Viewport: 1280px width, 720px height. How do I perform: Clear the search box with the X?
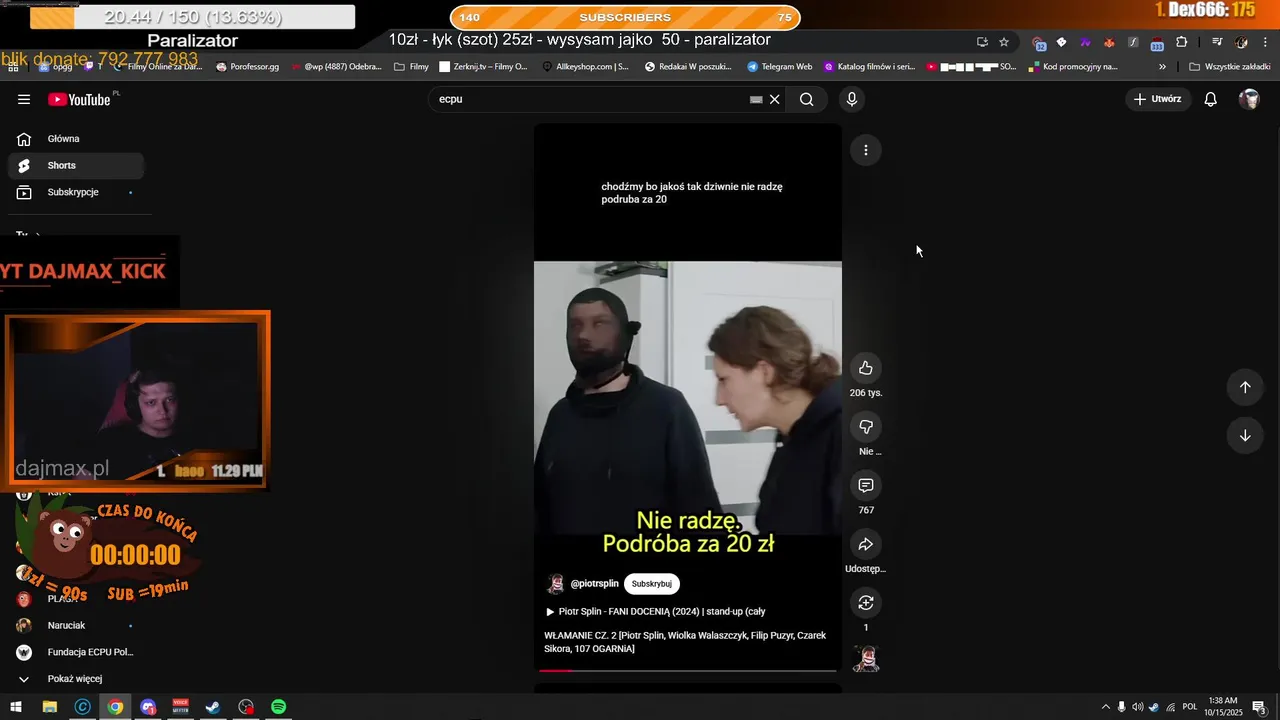pos(774,99)
